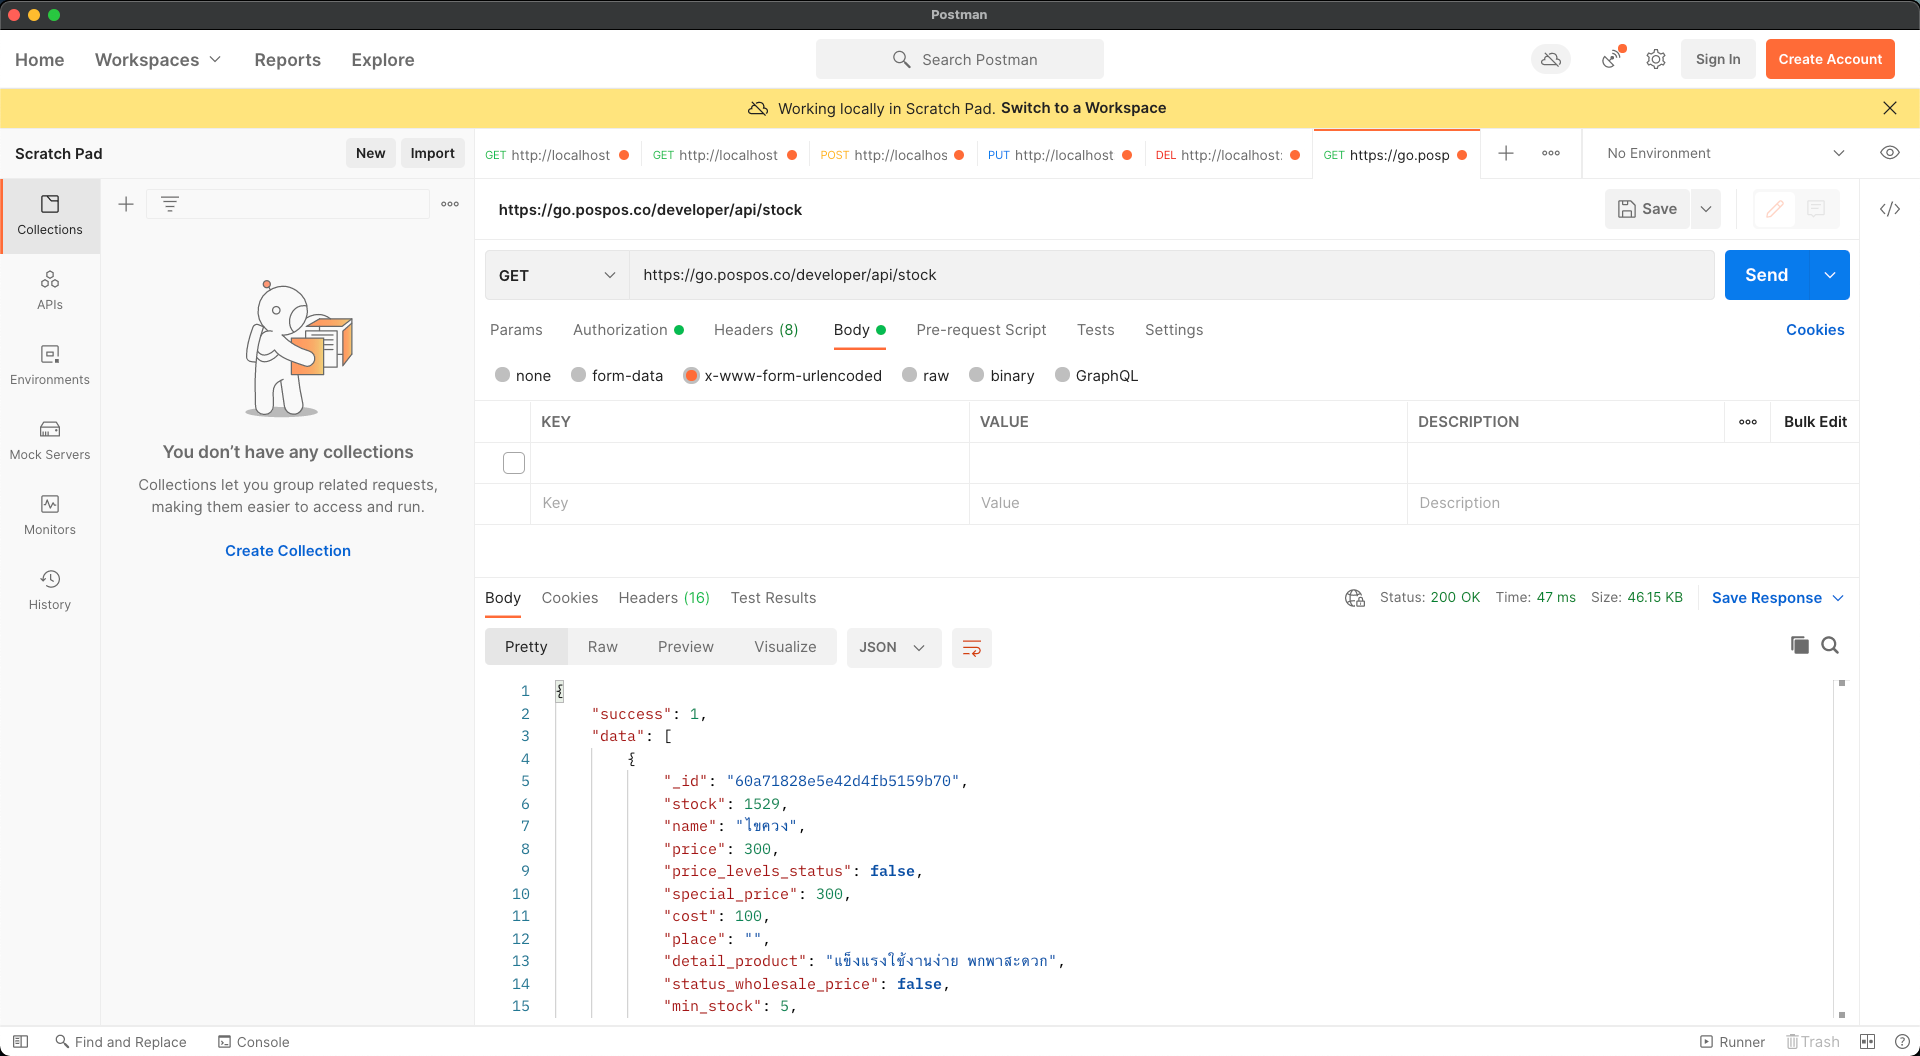Select the form-data radio button
This screenshot has height=1056, width=1920.
[x=578, y=375]
